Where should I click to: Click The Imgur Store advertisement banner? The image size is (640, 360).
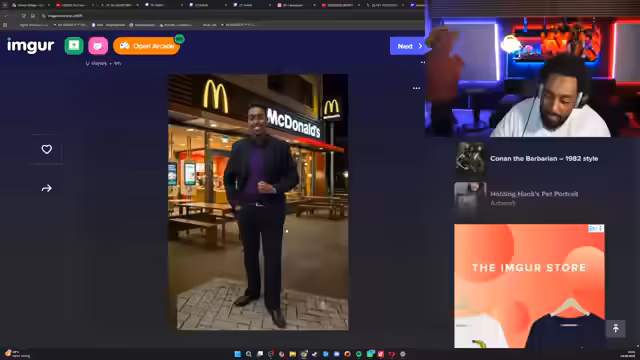(529, 286)
